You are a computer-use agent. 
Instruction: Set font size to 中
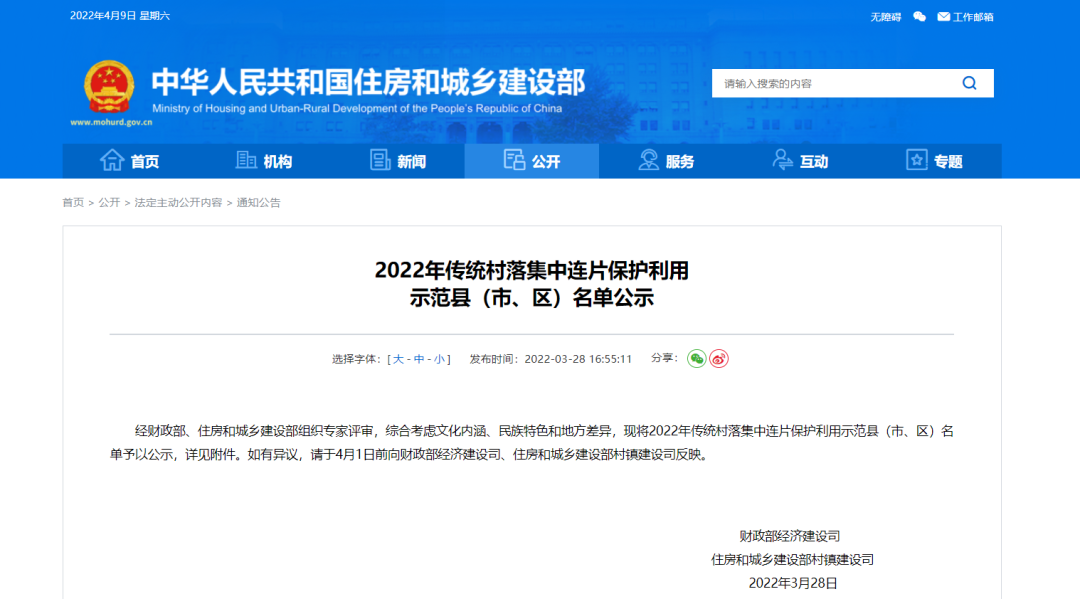tap(419, 359)
